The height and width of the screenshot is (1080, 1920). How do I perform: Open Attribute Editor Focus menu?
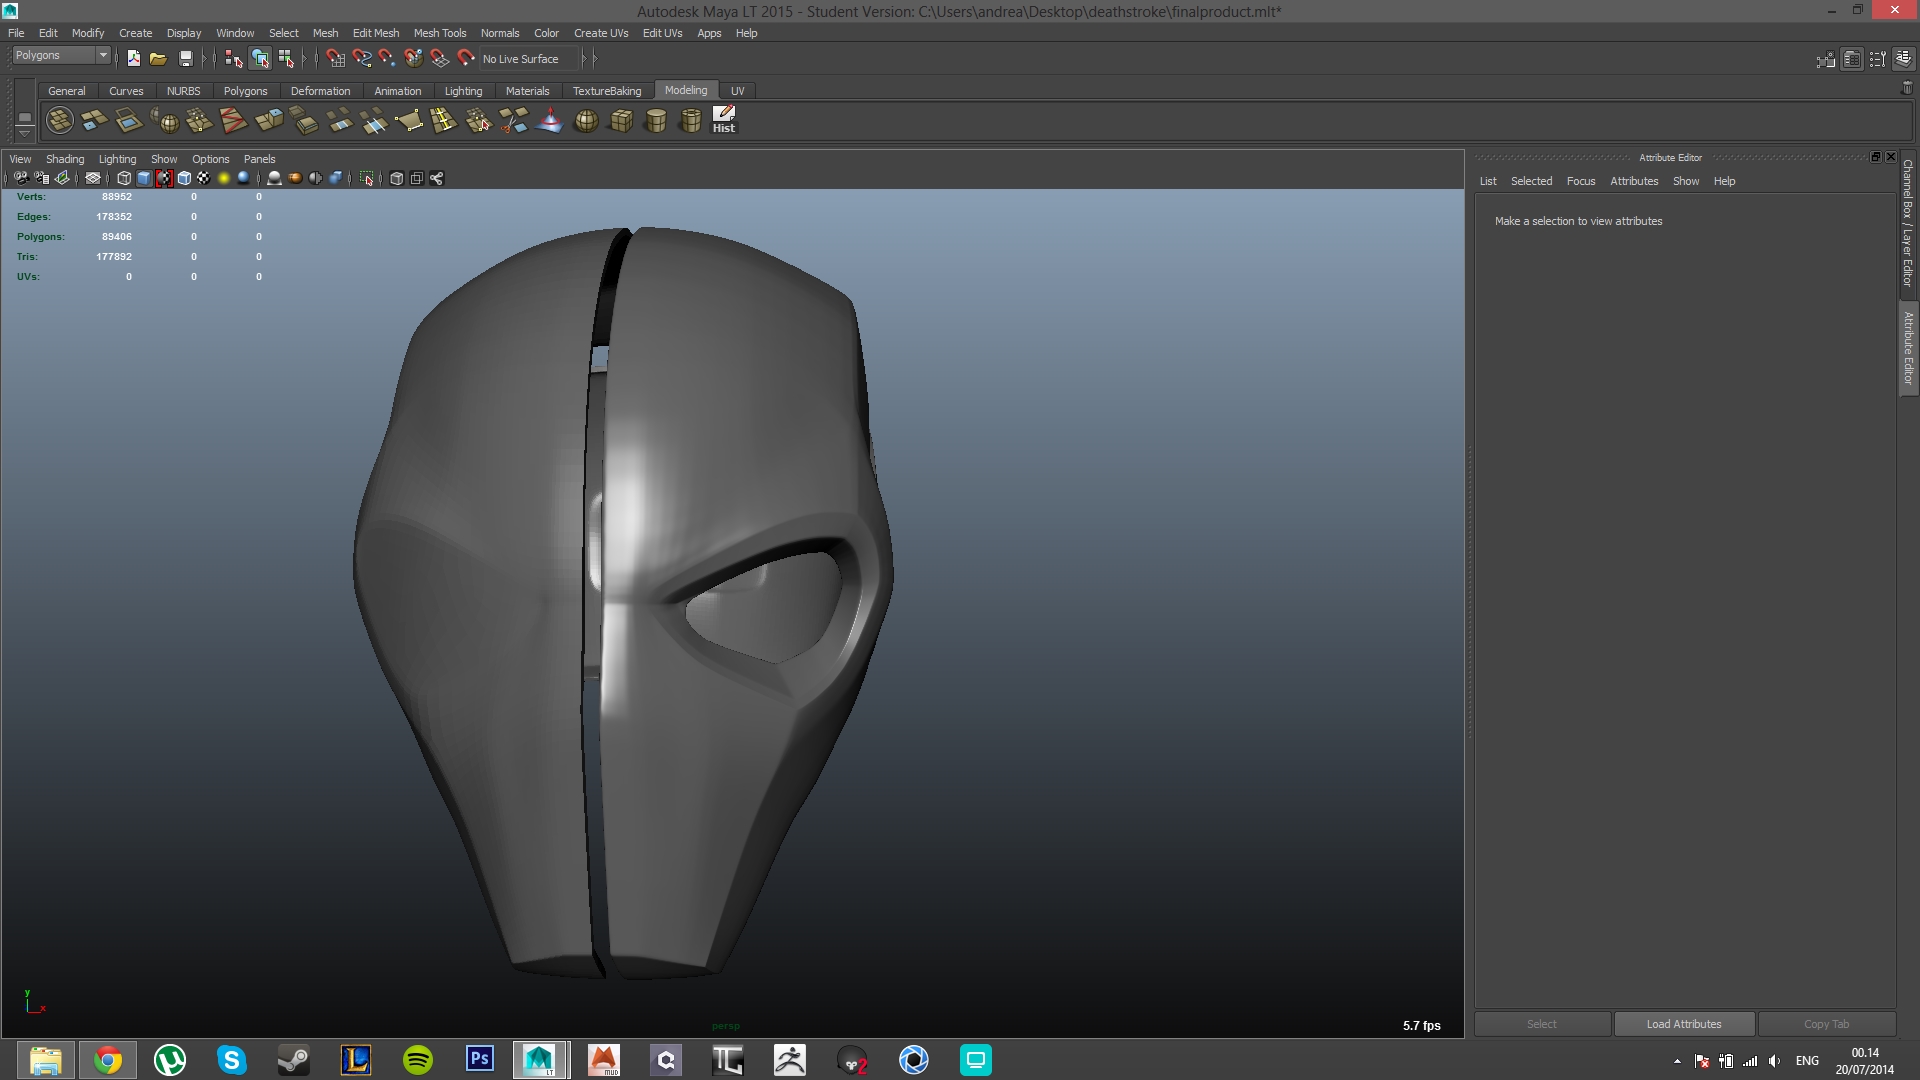coord(1580,181)
